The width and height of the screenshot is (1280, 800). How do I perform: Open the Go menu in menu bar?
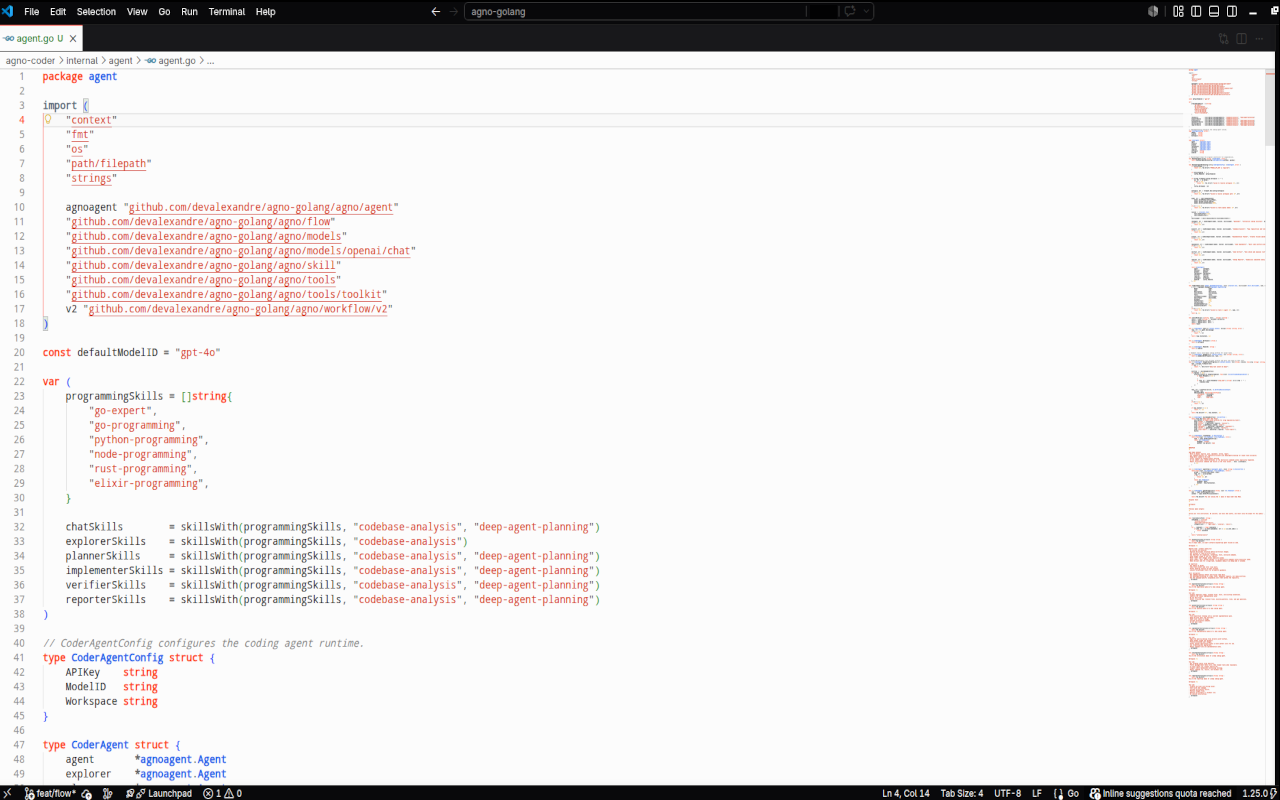[x=164, y=12]
